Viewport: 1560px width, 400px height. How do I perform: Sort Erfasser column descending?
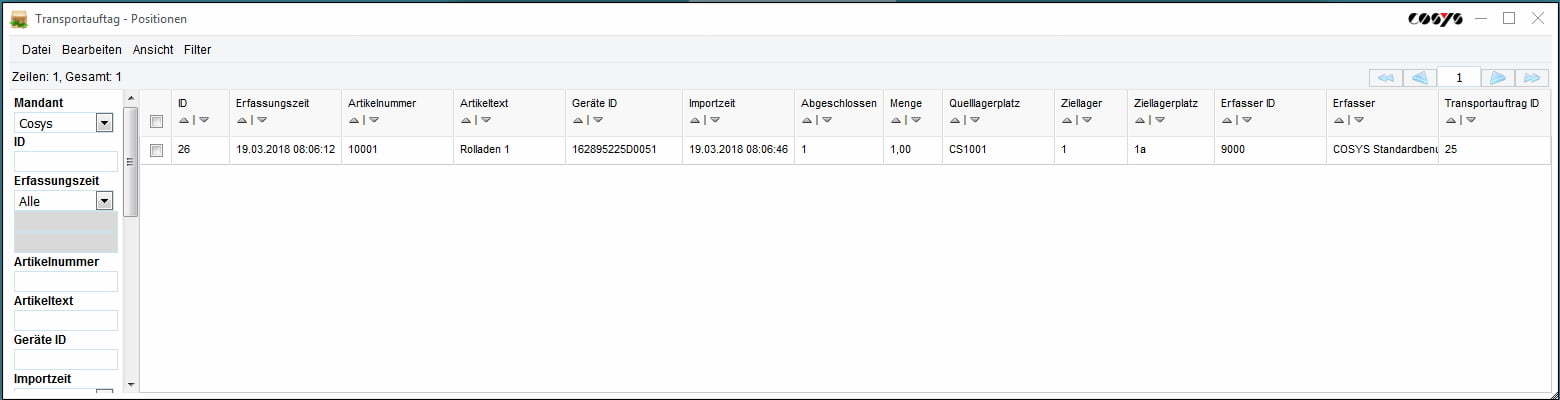(1359, 120)
